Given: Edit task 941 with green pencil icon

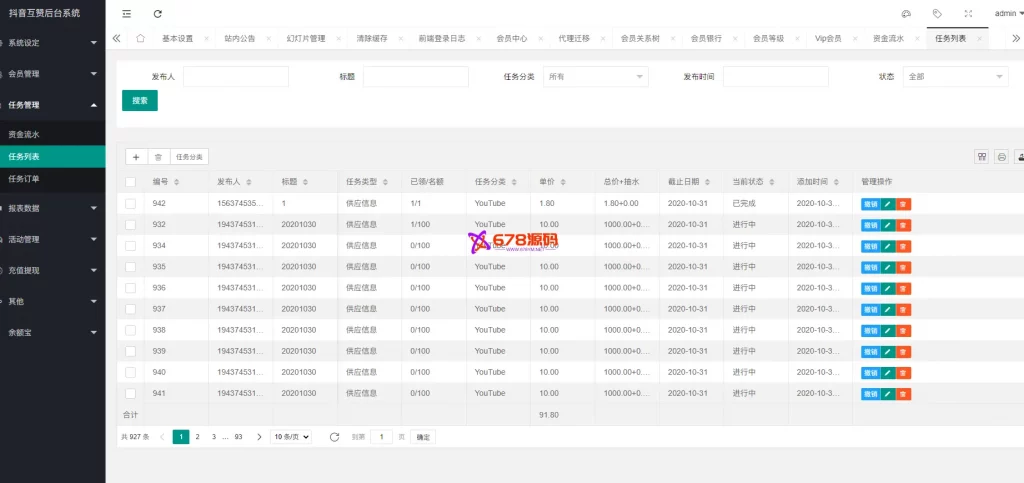Looking at the screenshot, I should point(888,394).
